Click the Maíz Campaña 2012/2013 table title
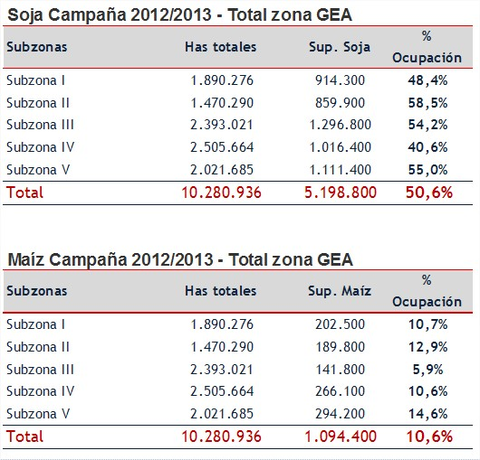The height and width of the screenshot is (460, 480). point(180,259)
